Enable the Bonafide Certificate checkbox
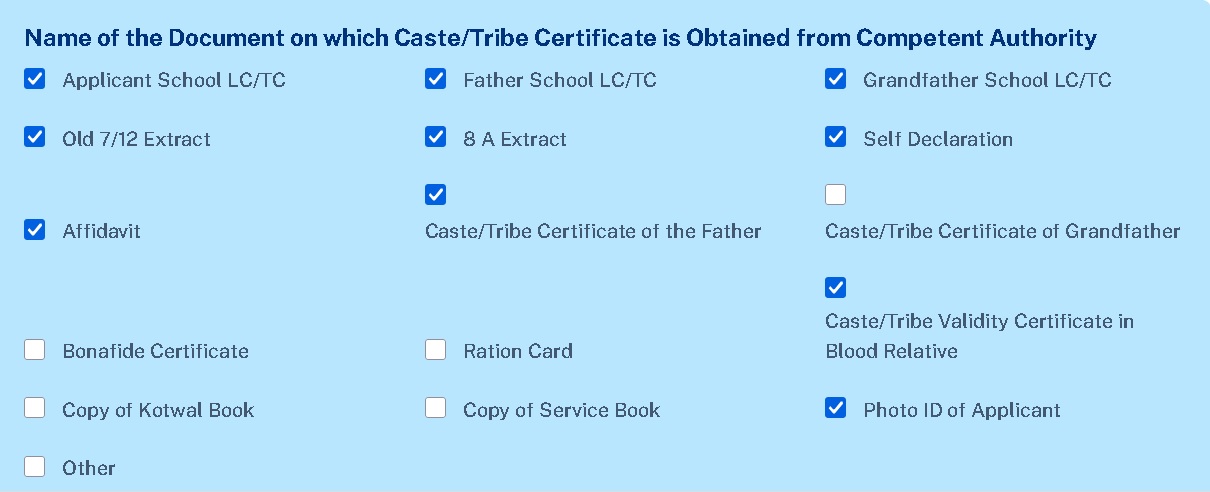The image size is (1210, 492). pos(35,350)
